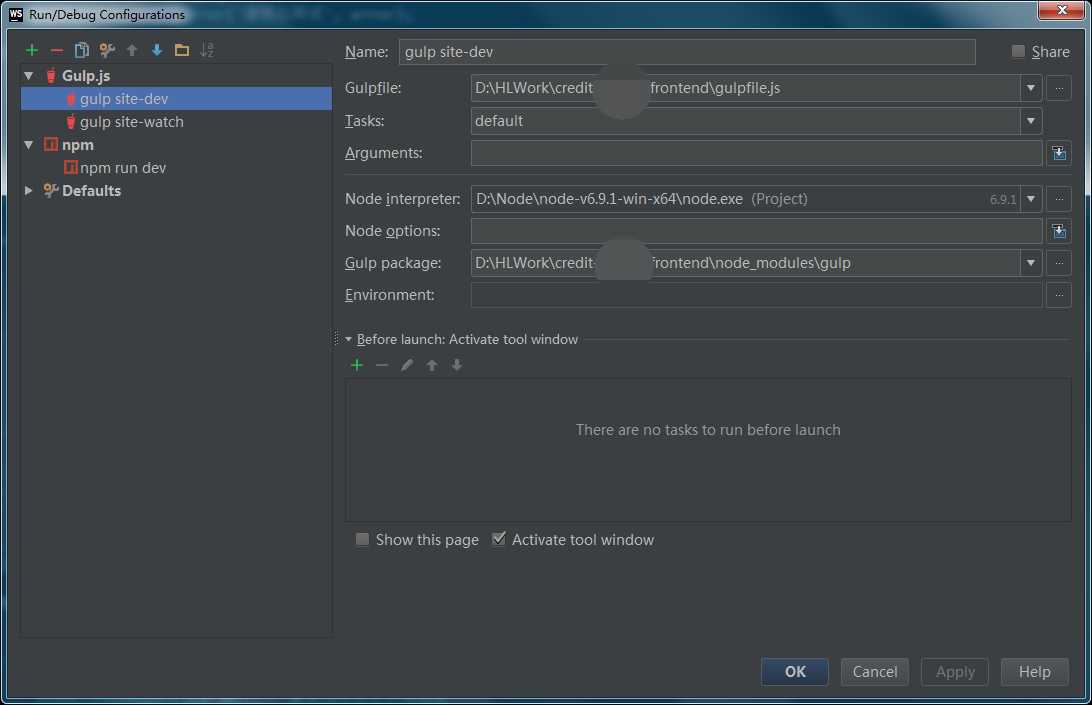Click the Tasks field showing default
Image resolution: width=1092 pixels, height=705 pixels.
[x=745, y=121]
